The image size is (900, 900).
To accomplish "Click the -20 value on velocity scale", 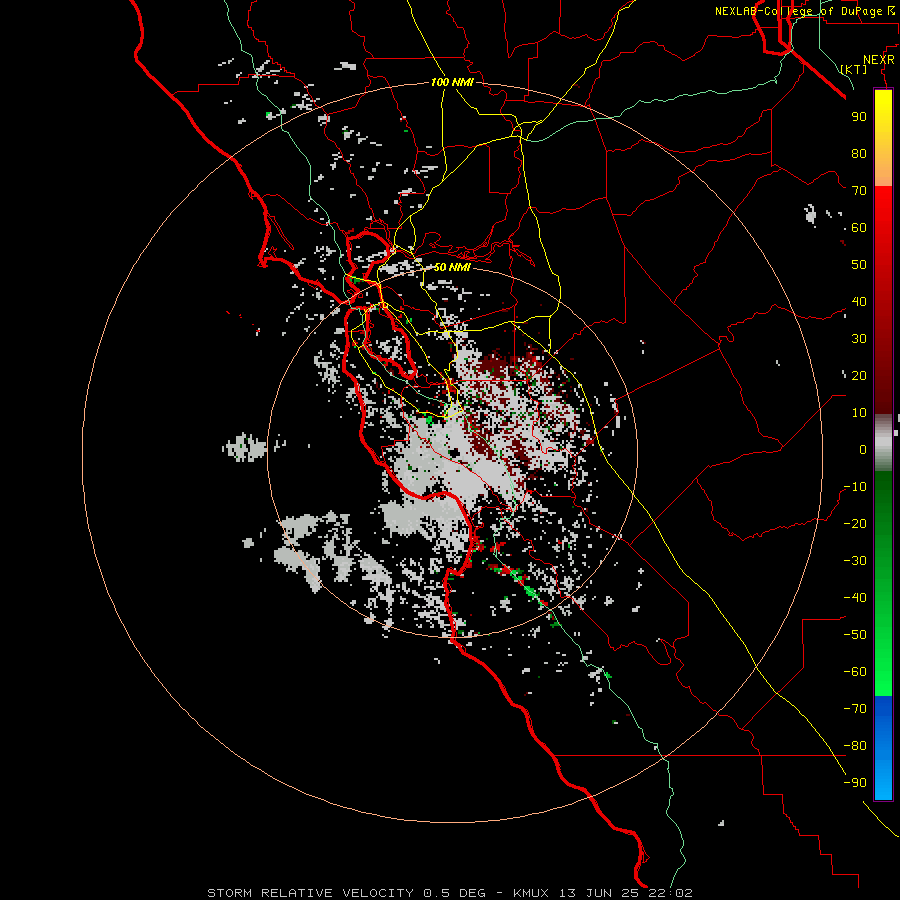I will tap(855, 524).
